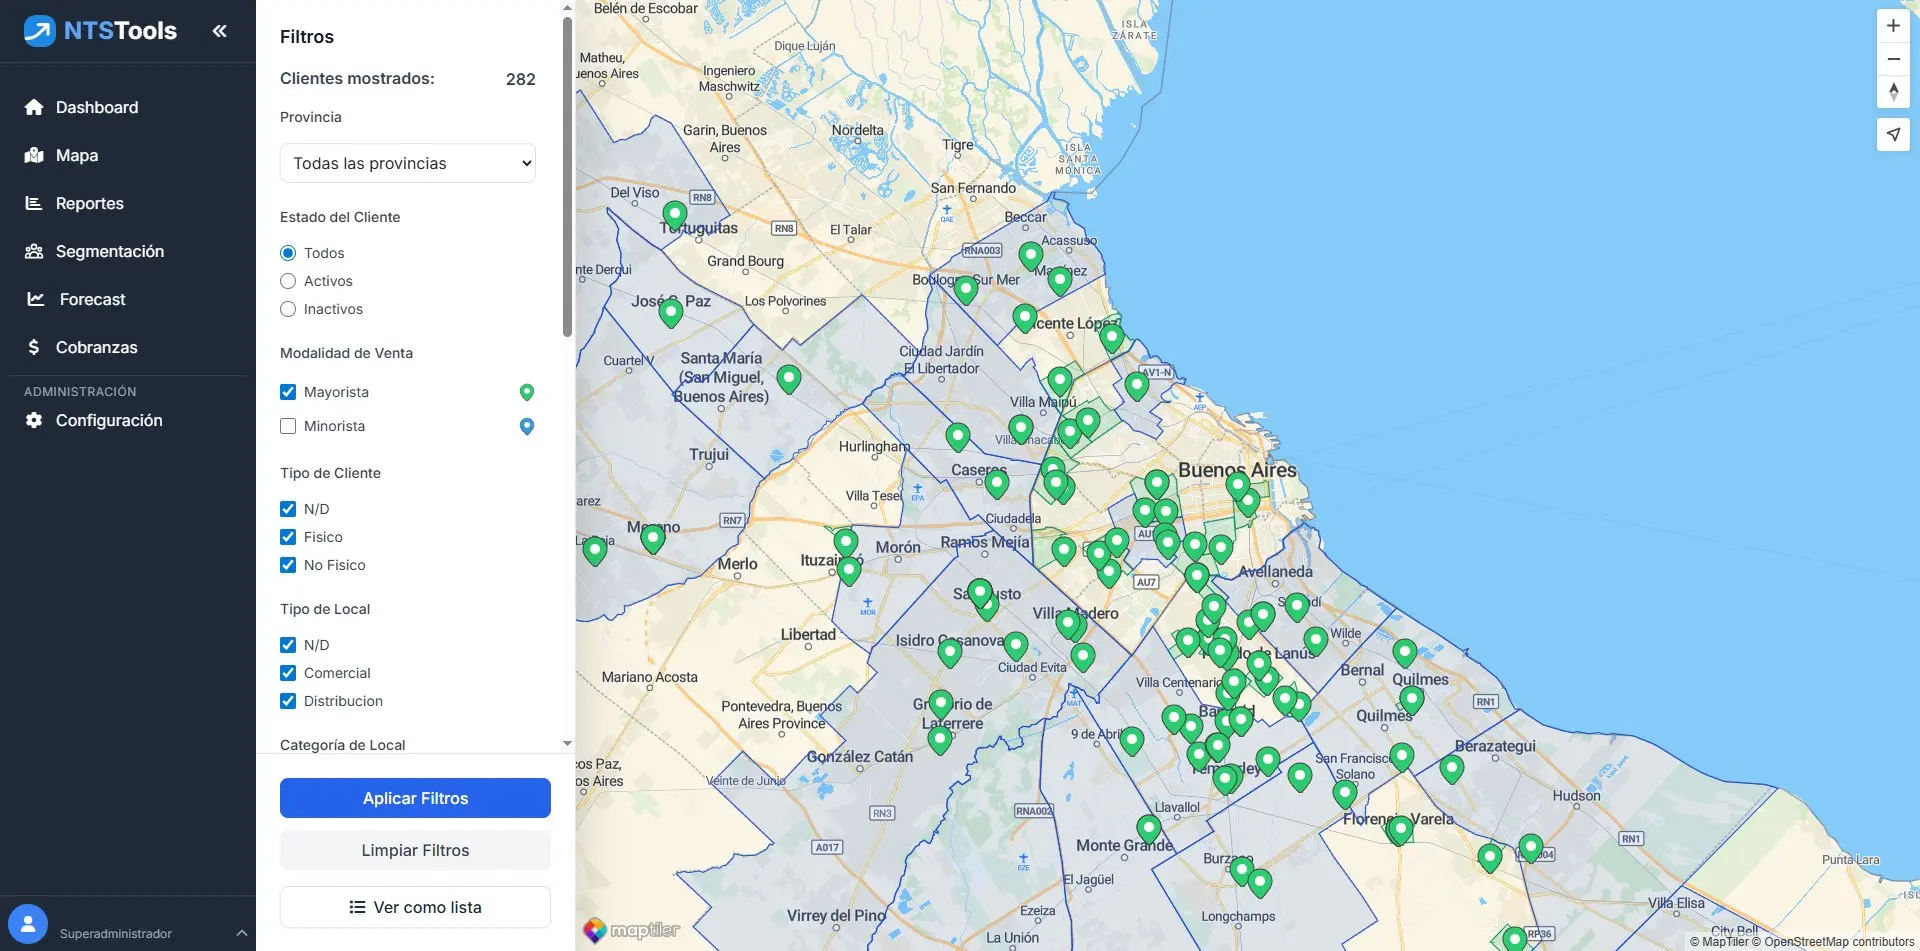Open Configuración settings gear

[109, 420]
